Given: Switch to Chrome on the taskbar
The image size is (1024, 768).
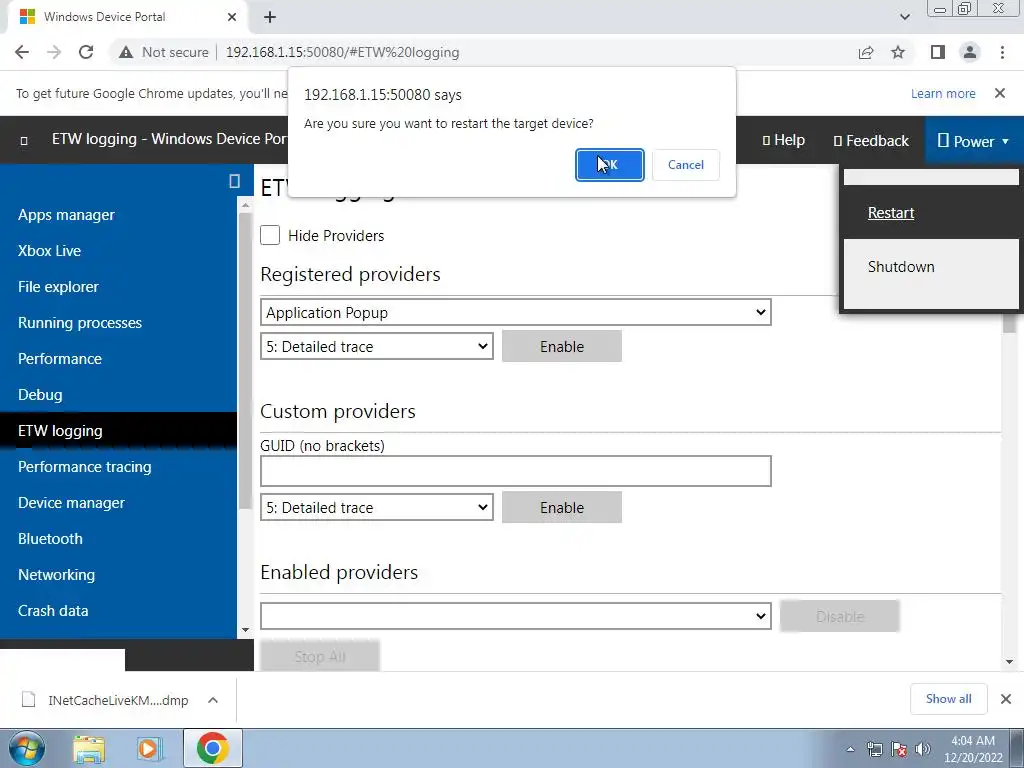Looking at the screenshot, I should point(212,748).
